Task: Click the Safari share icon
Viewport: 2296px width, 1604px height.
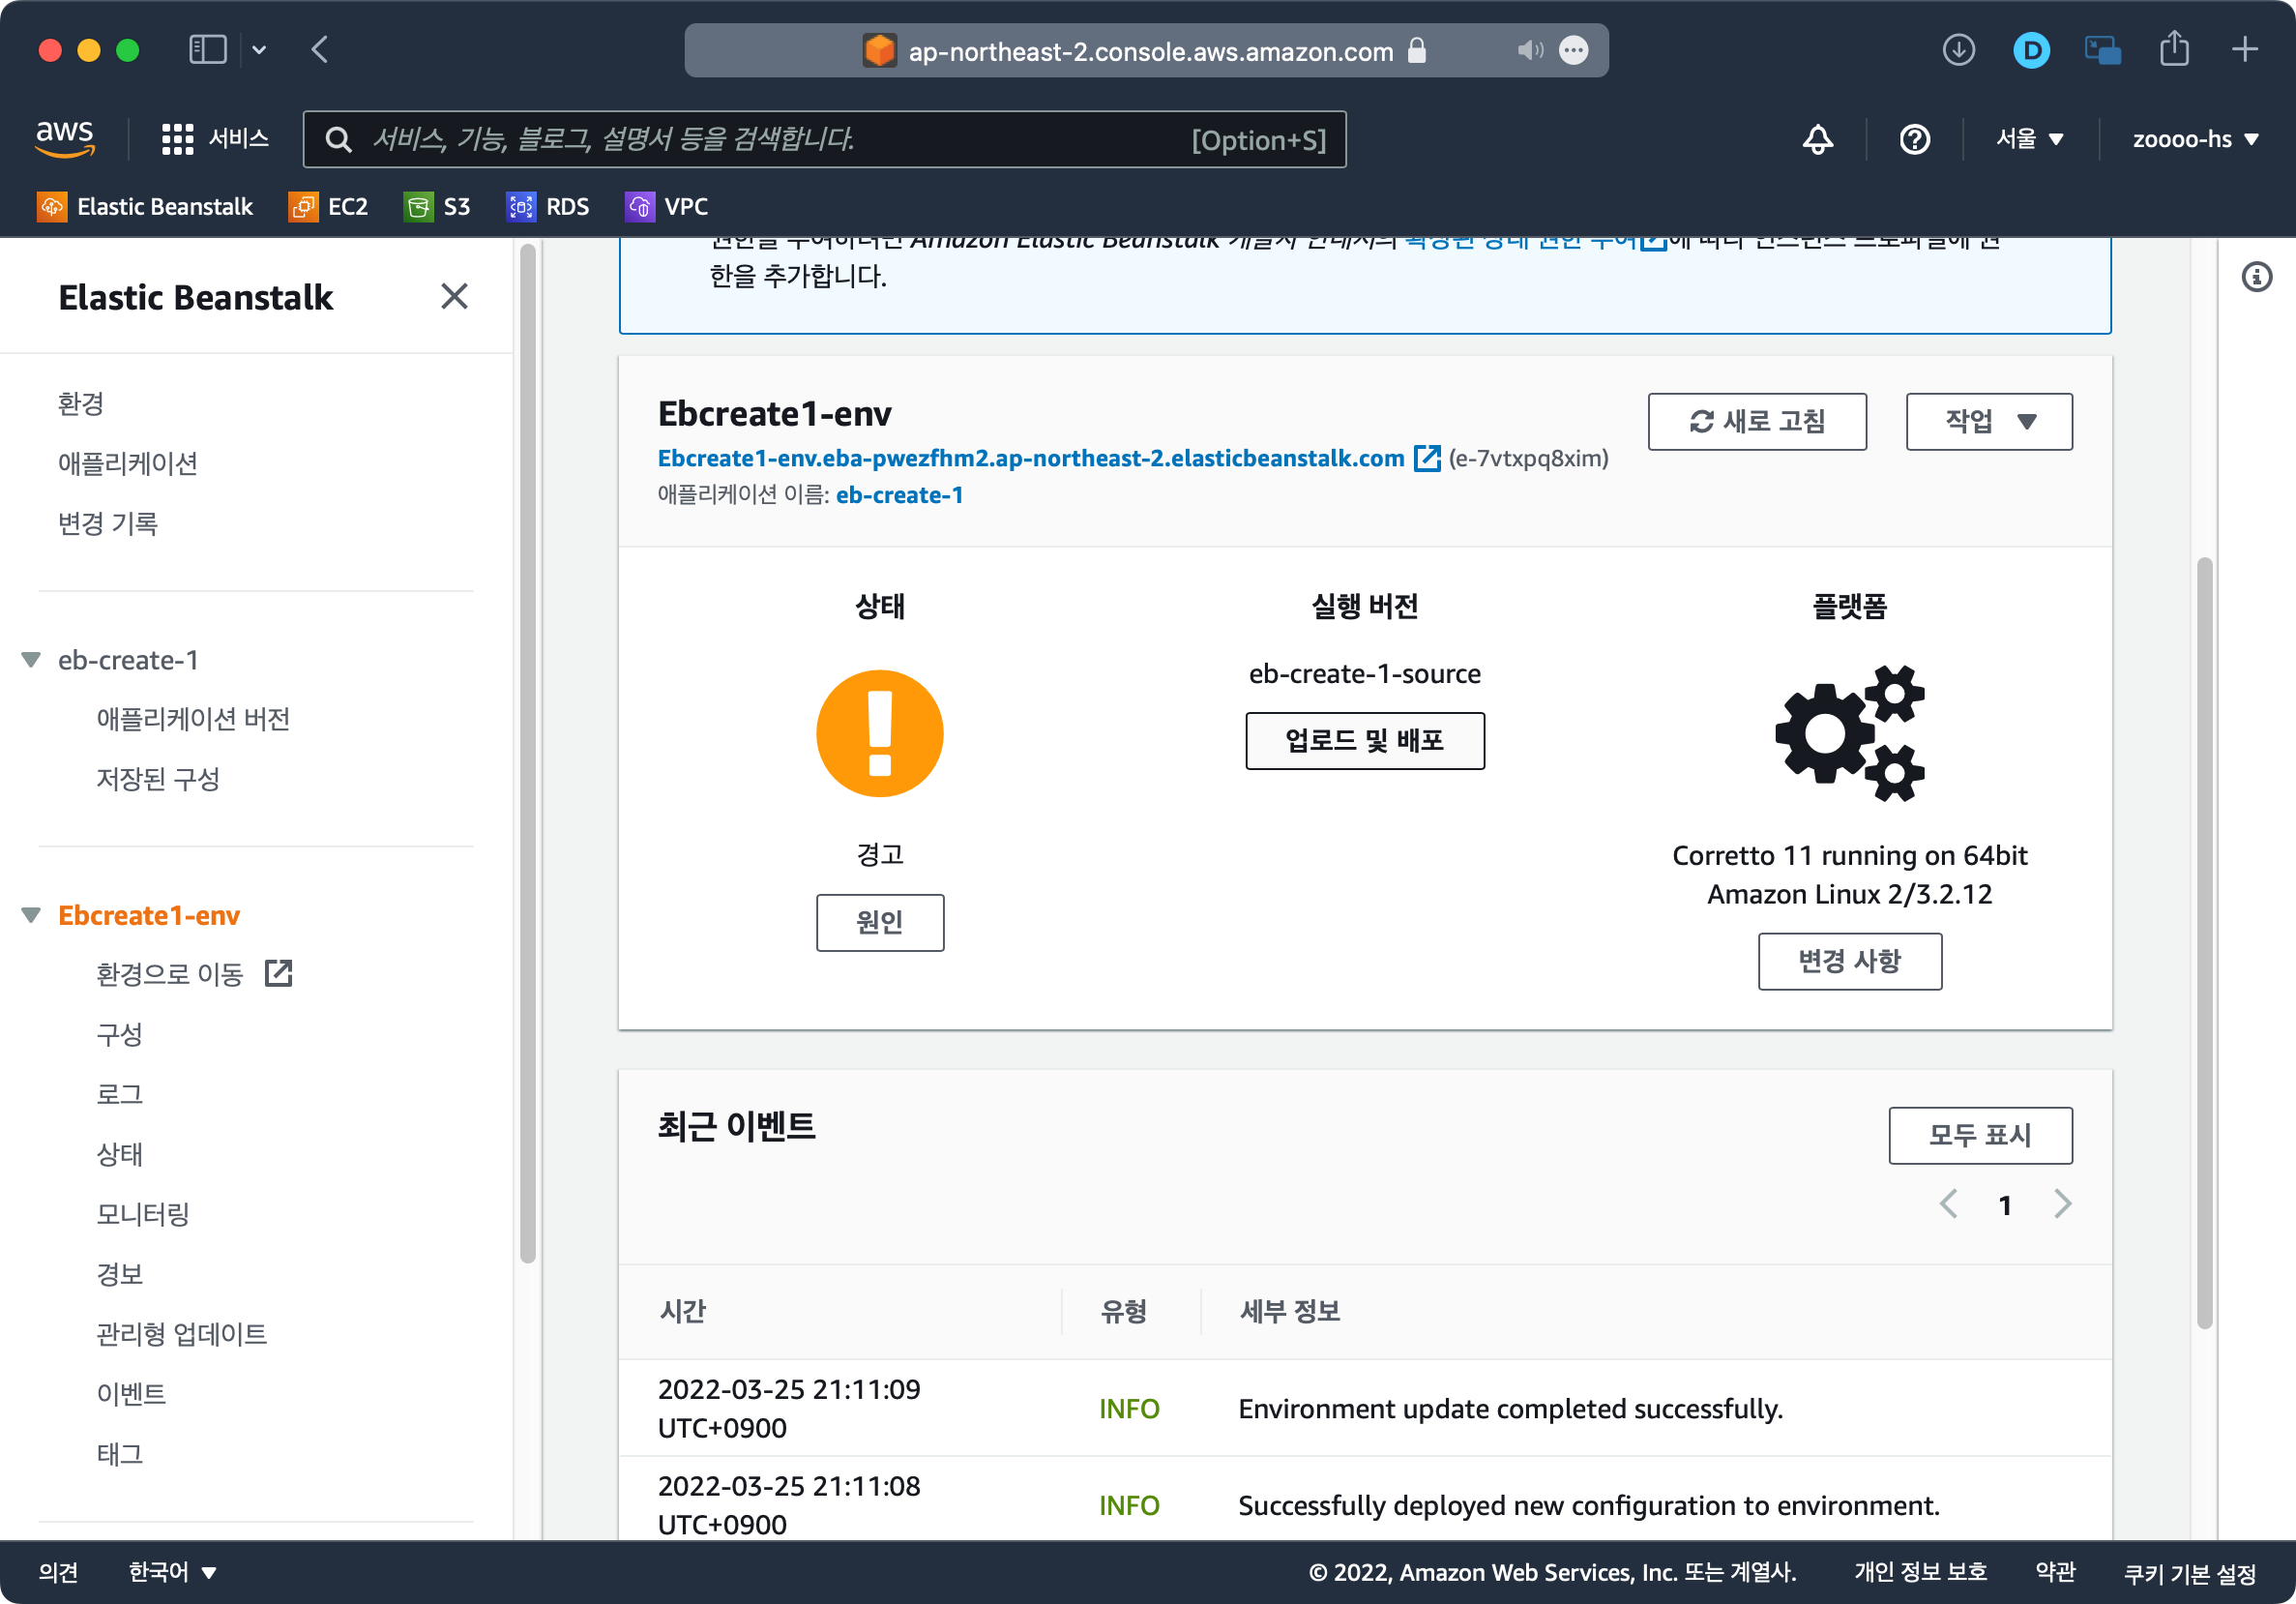Action: [2173, 49]
